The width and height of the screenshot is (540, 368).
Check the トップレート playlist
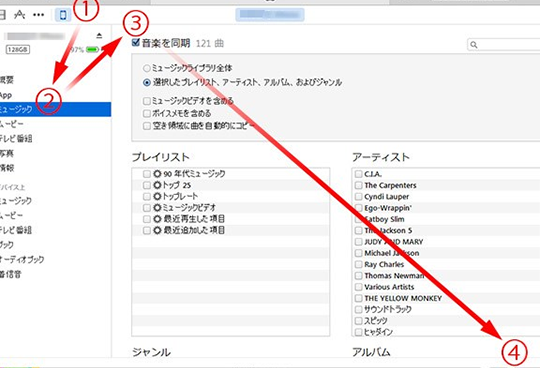click(147, 197)
